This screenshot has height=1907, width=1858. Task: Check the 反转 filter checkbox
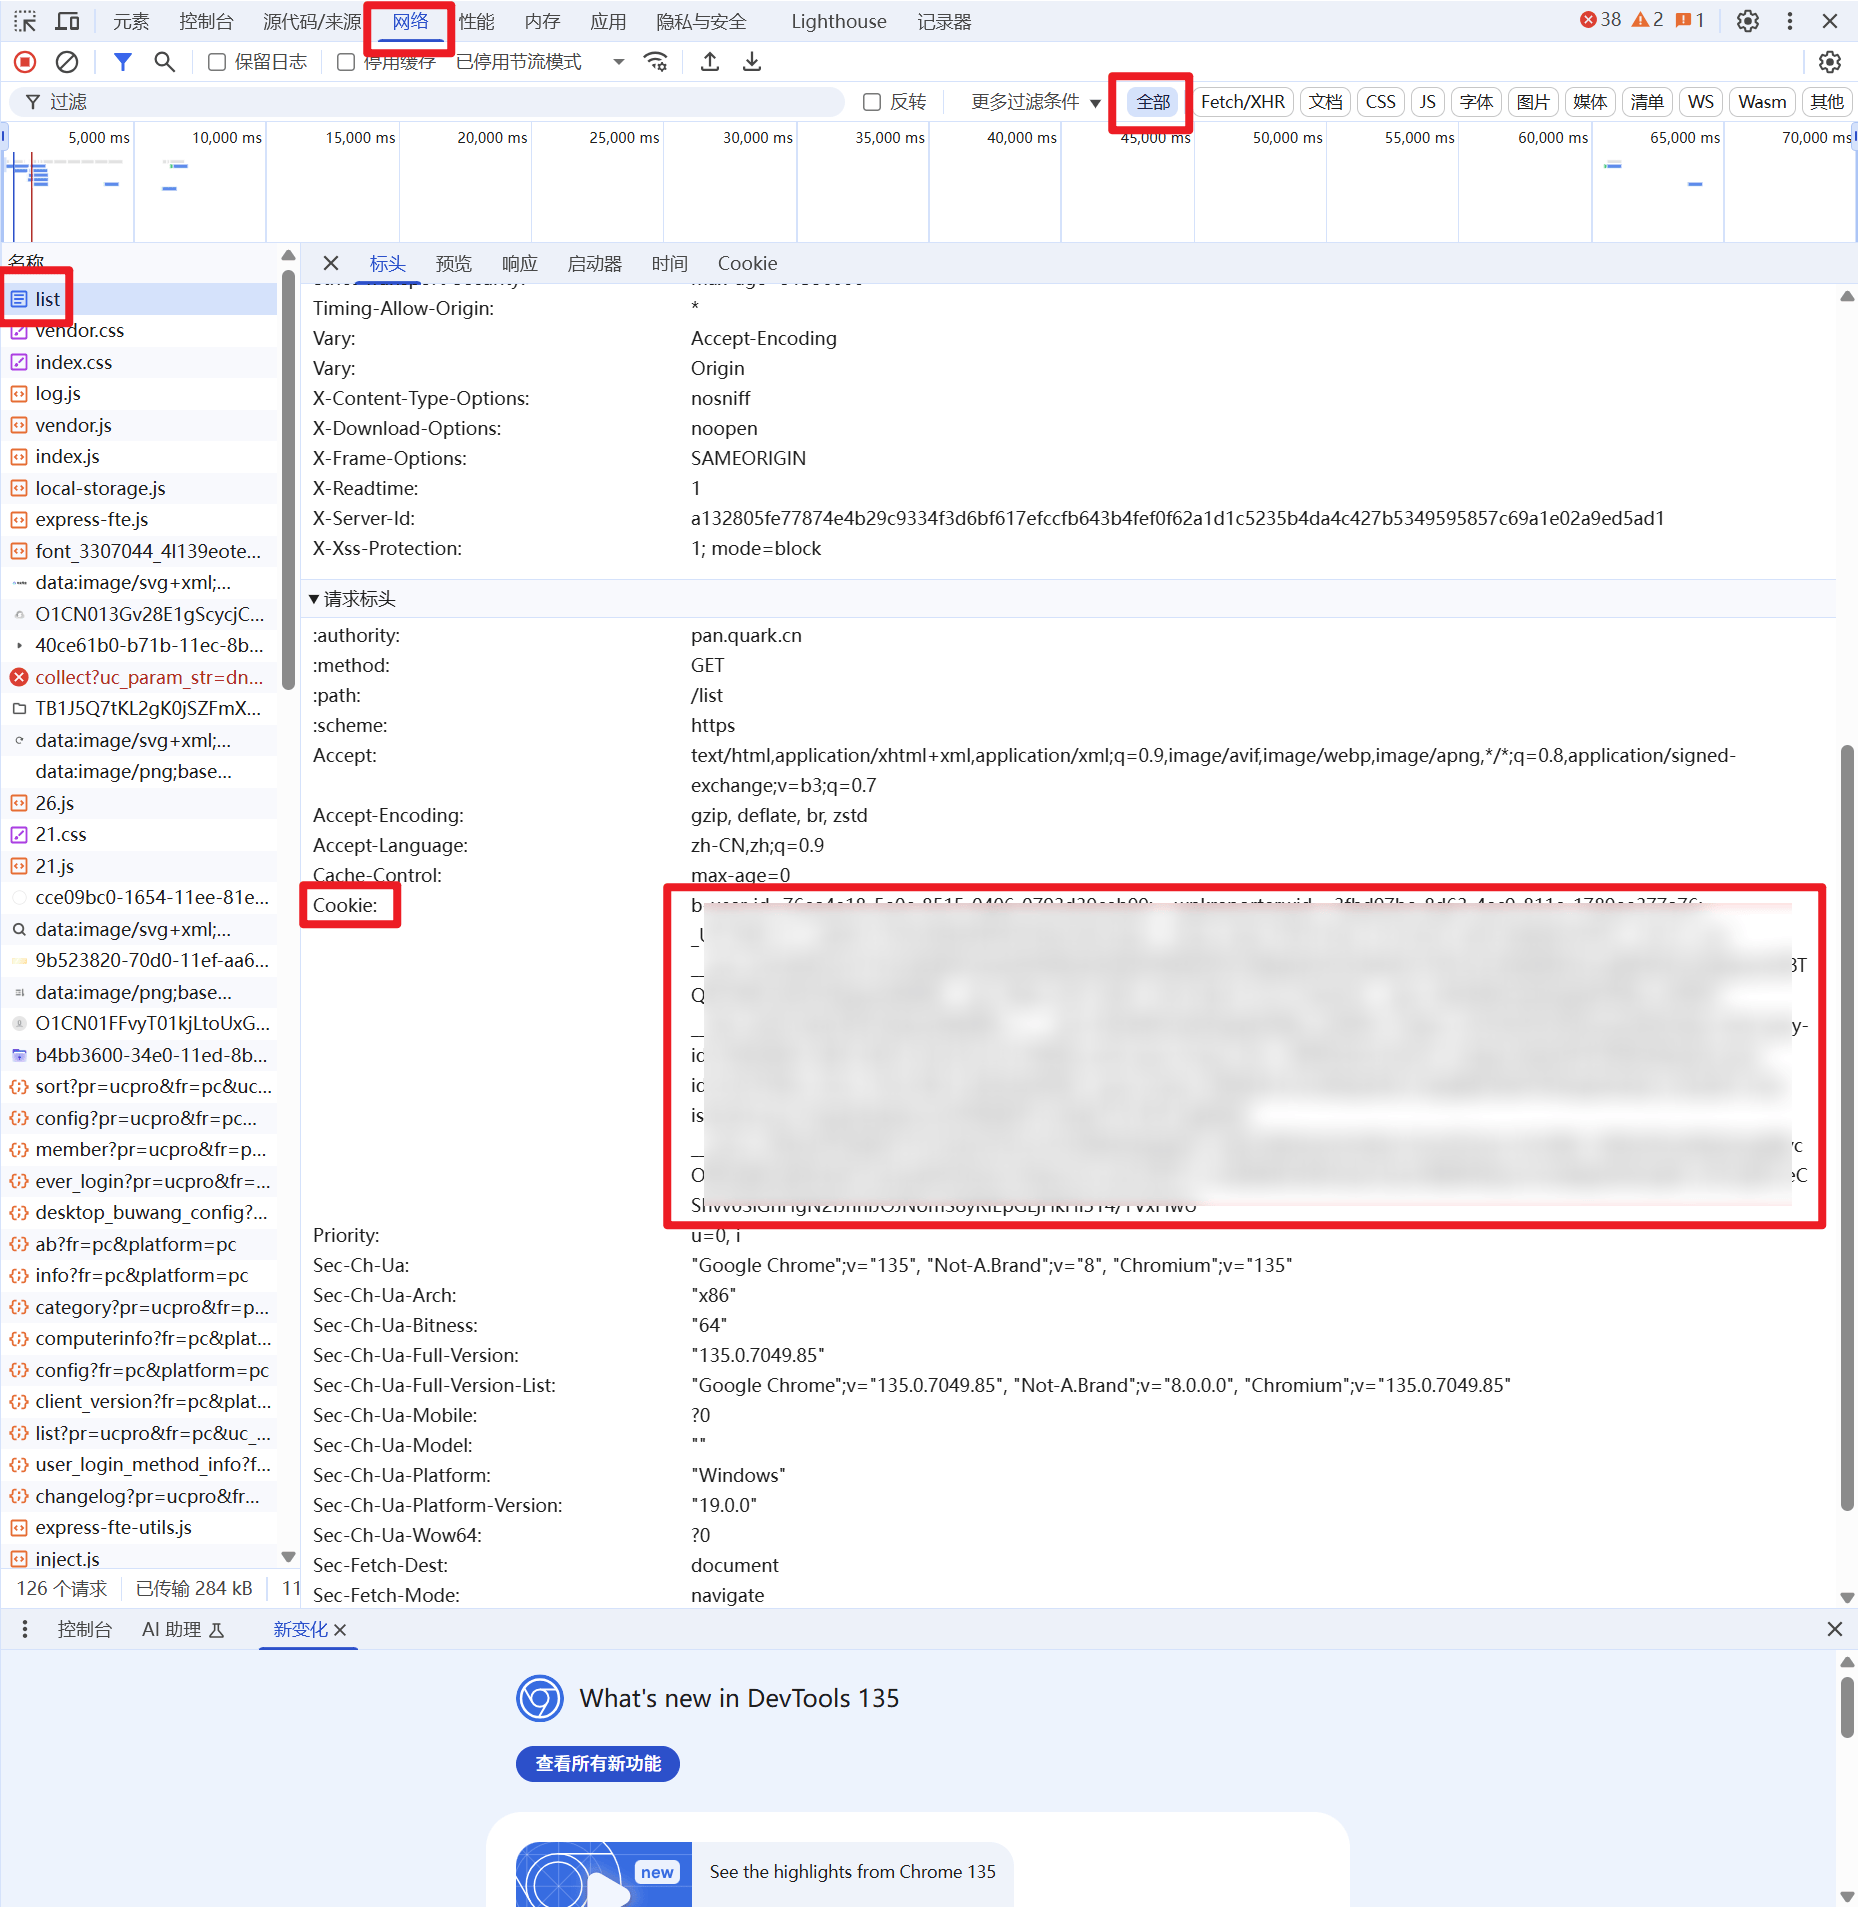[872, 102]
